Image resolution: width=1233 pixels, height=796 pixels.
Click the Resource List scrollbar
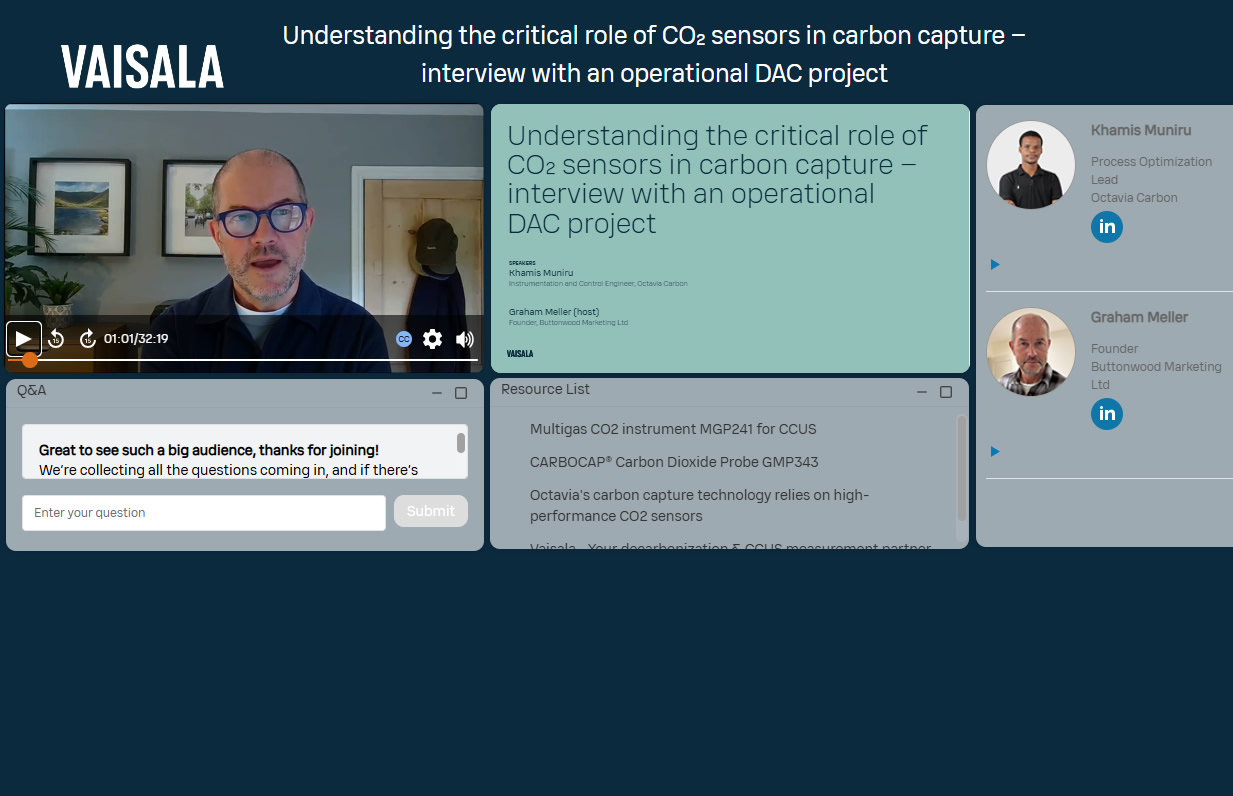[x=961, y=468]
